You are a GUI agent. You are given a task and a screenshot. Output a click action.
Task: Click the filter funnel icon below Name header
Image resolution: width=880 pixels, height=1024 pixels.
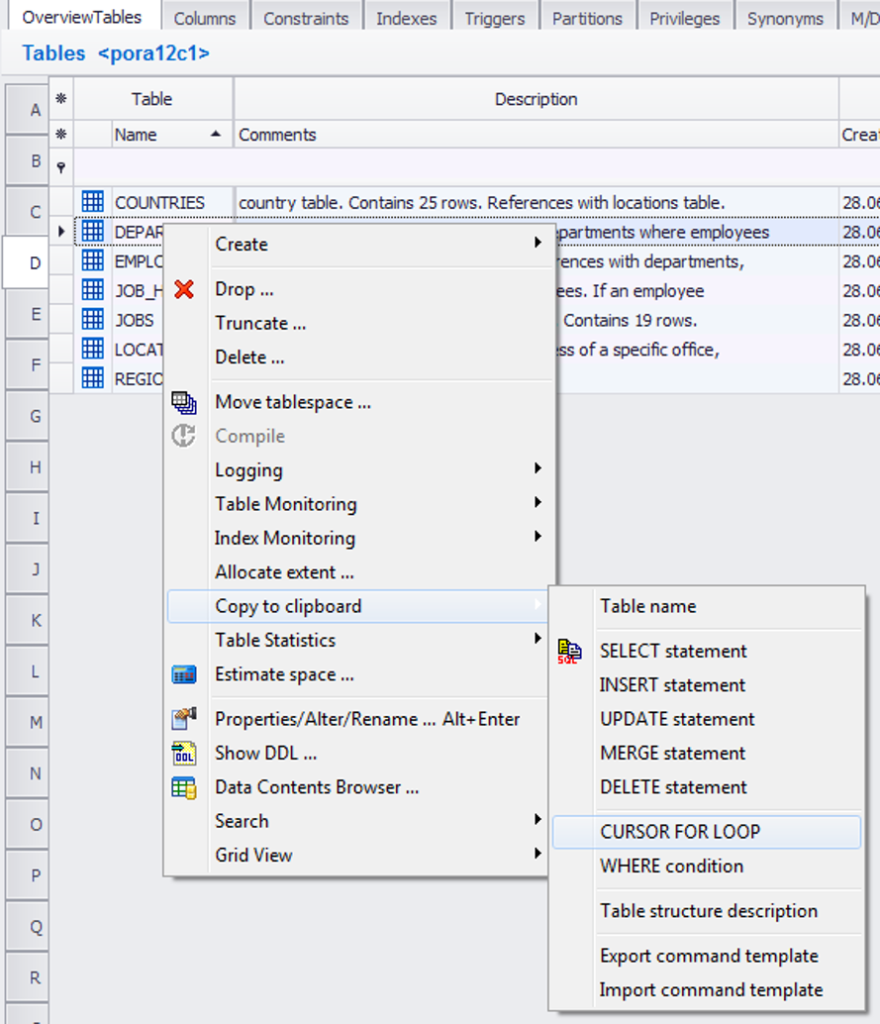coord(62,167)
